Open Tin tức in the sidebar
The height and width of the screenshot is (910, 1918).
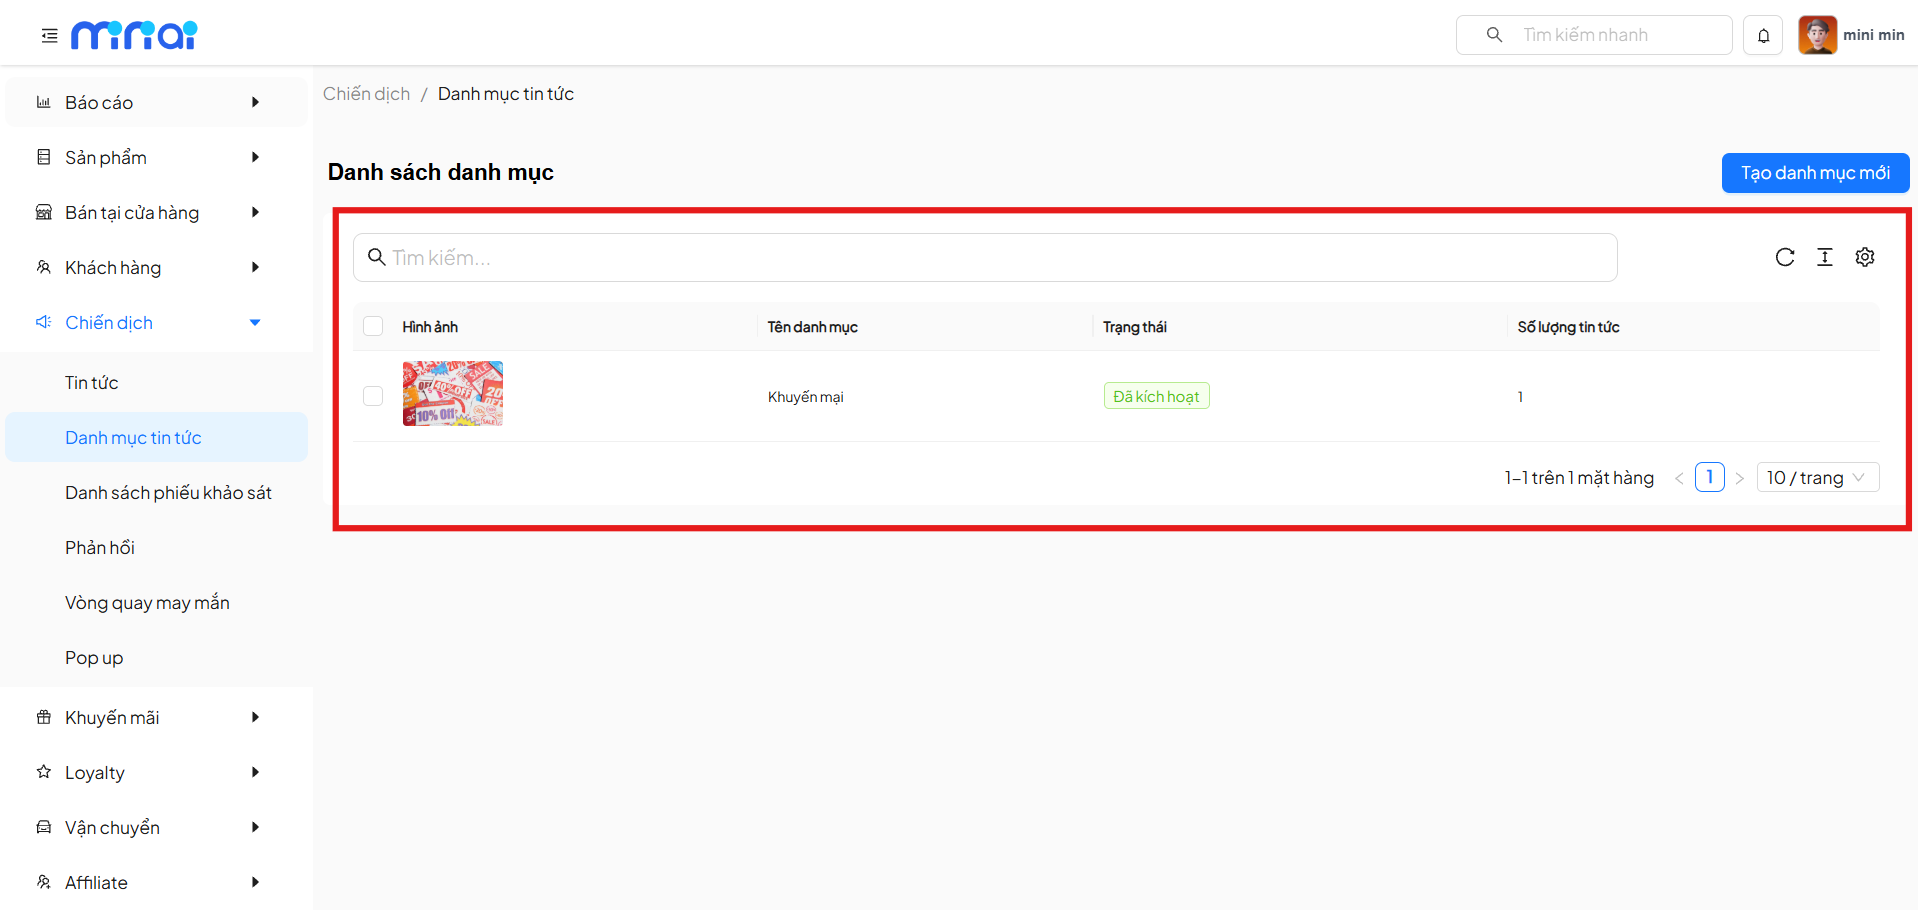[92, 383]
